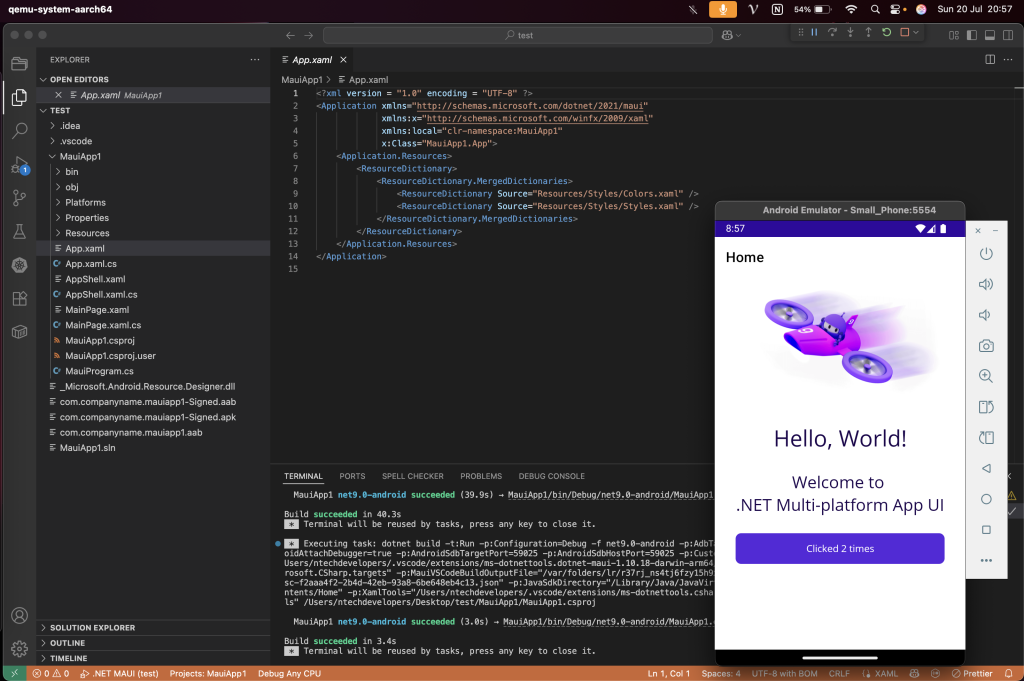
Task: Expand the OUTLINE section
Action: pyautogui.click(x=153, y=643)
